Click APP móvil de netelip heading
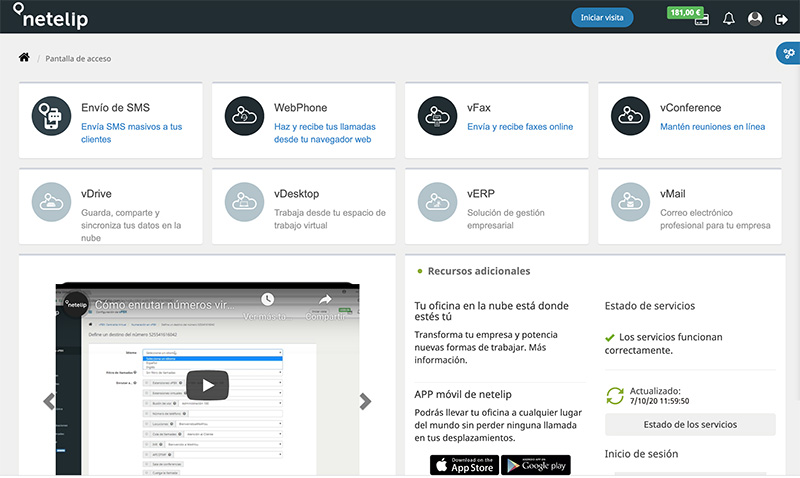This screenshot has height=478, width=800. point(463,394)
